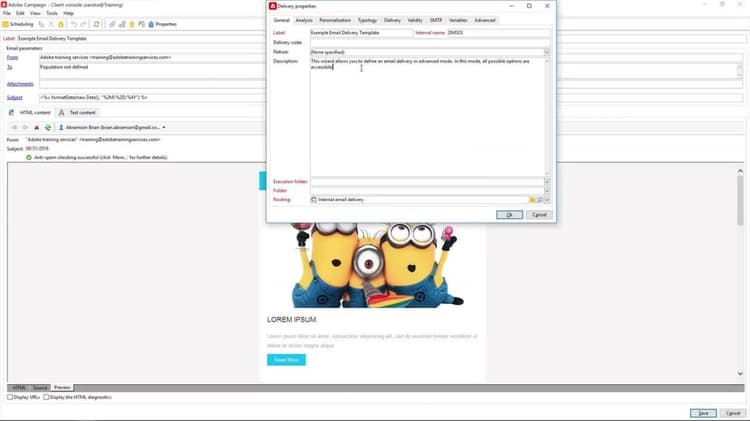The width and height of the screenshot is (750, 421).
Task: Click the magnifier icon in the Routing field
Action: (x=540, y=200)
